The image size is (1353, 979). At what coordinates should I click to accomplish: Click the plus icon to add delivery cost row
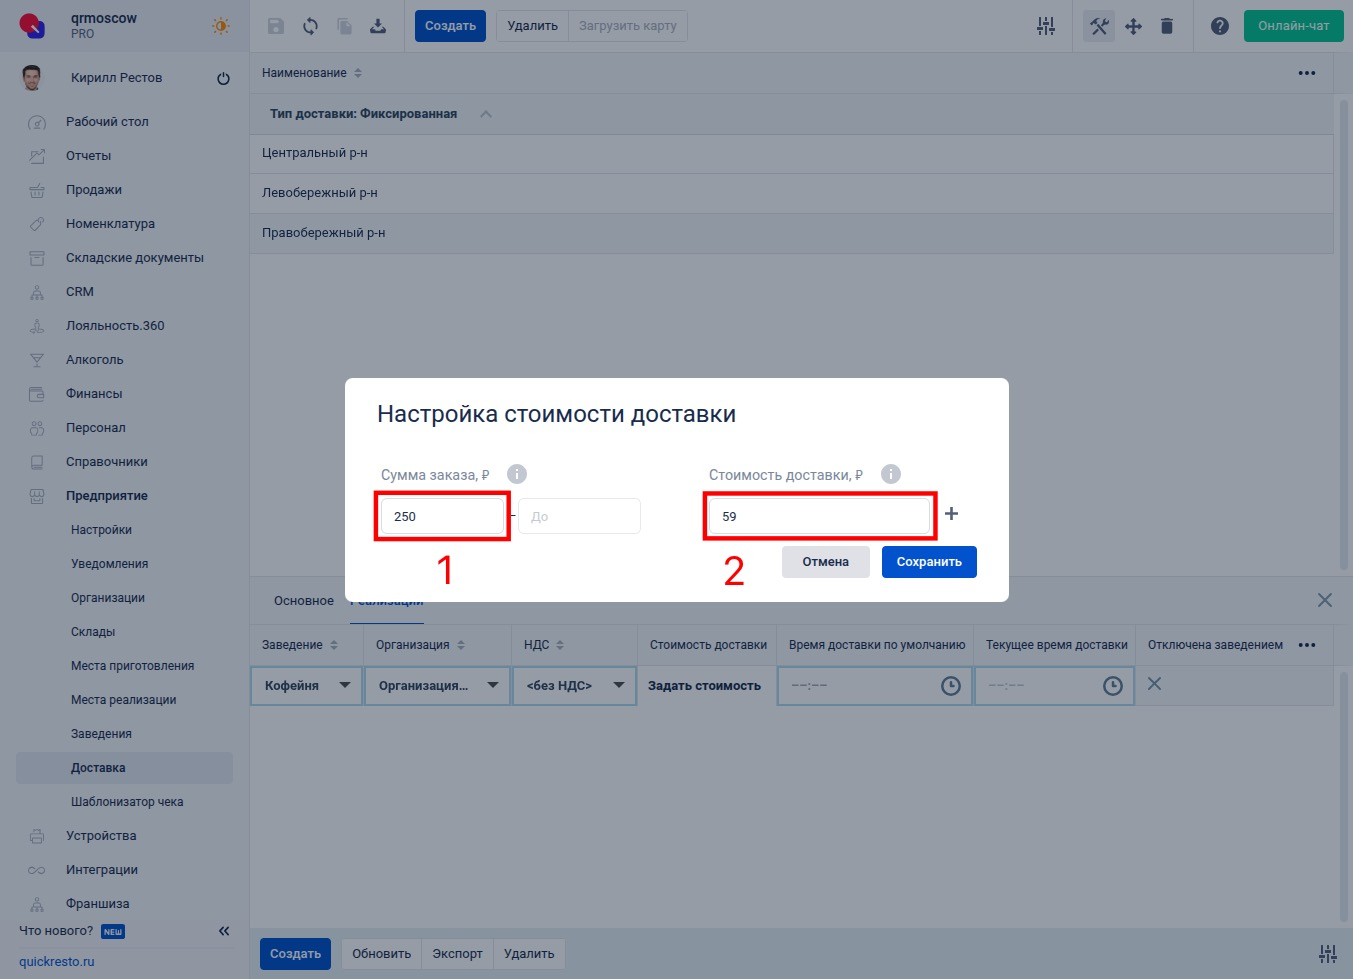951,514
